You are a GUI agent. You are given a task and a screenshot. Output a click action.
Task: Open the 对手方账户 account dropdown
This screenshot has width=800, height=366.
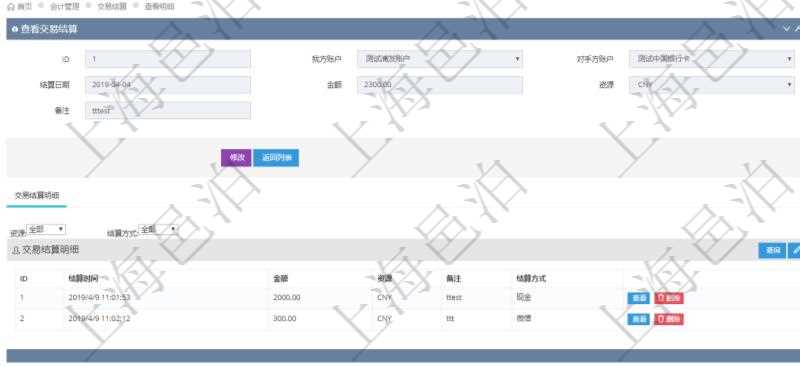[712, 59]
